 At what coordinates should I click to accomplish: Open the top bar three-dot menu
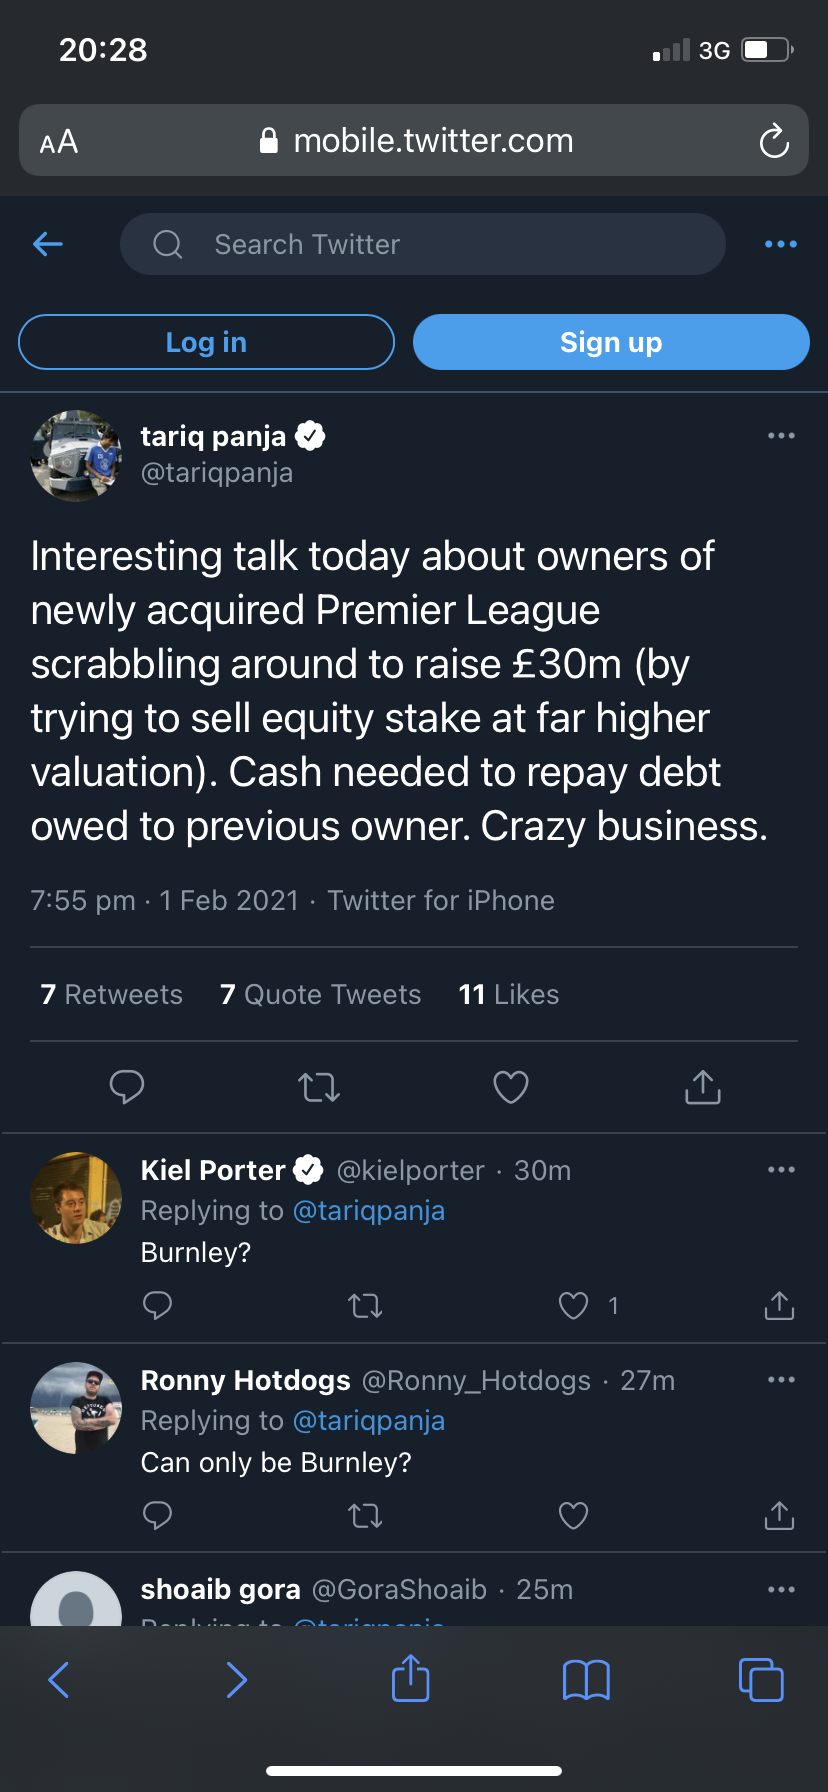coord(781,244)
